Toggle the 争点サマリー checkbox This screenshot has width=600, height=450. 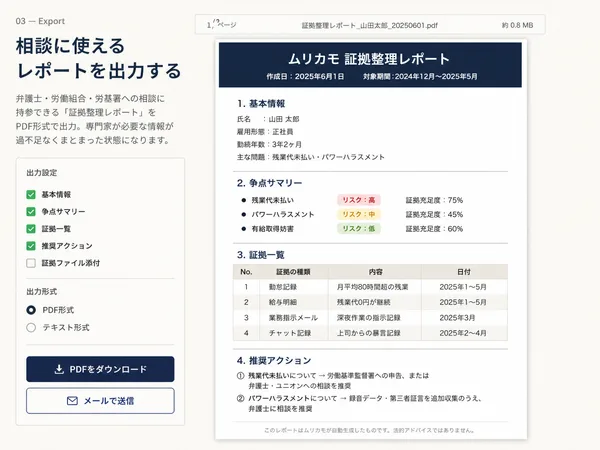coord(31,212)
